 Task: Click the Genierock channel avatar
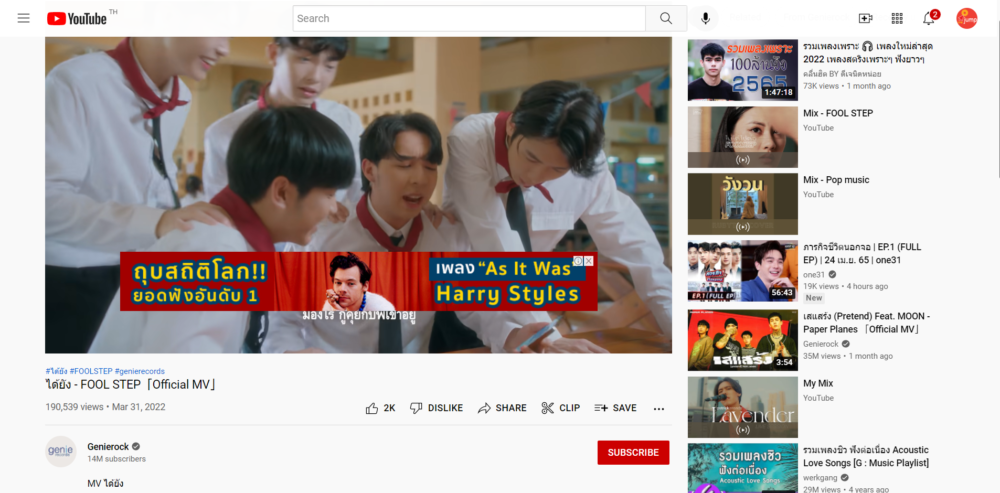tap(61, 452)
